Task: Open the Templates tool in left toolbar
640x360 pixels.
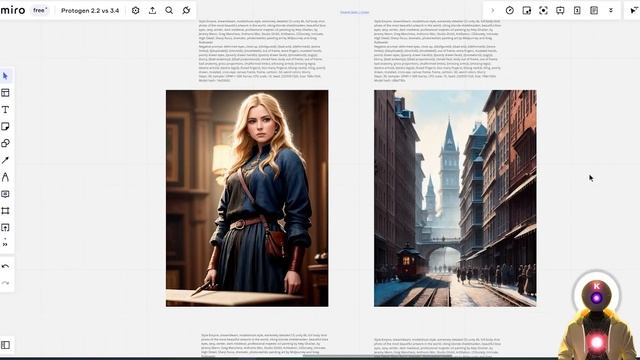Action: 5,93
